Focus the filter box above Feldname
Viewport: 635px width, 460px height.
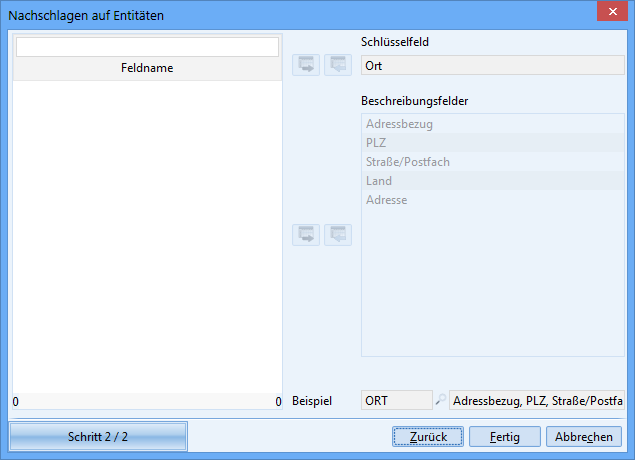pos(147,47)
